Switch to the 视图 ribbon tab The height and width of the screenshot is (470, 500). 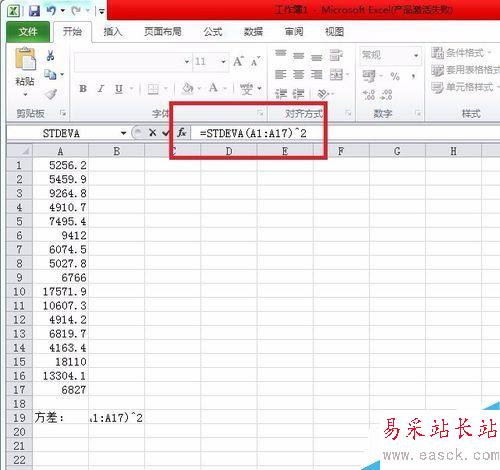(x=334, y=32)
